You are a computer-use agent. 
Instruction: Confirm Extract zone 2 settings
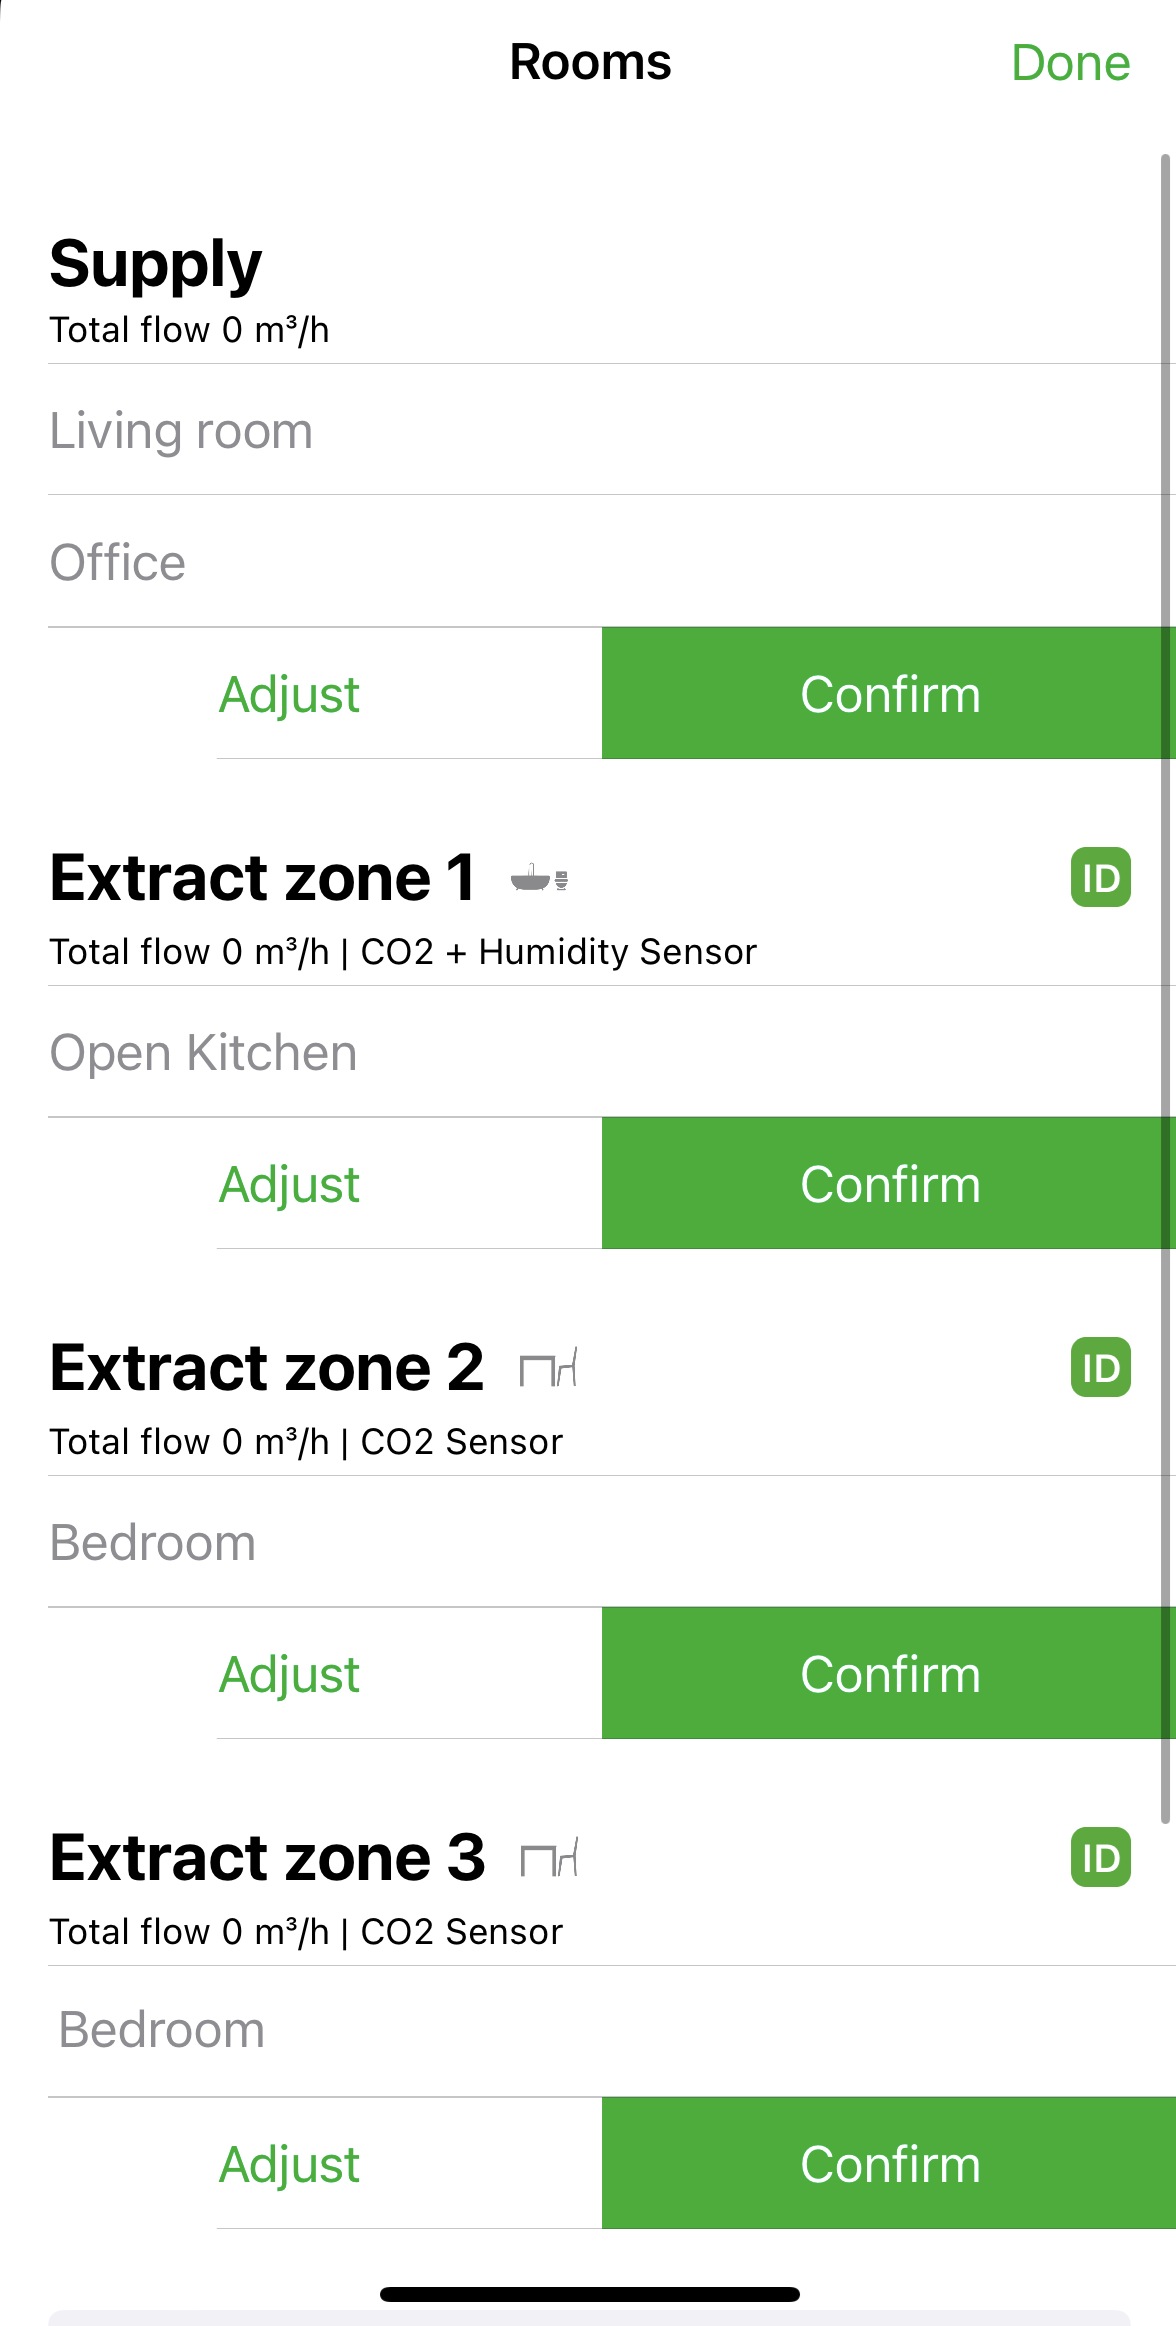click(889, 1674)
